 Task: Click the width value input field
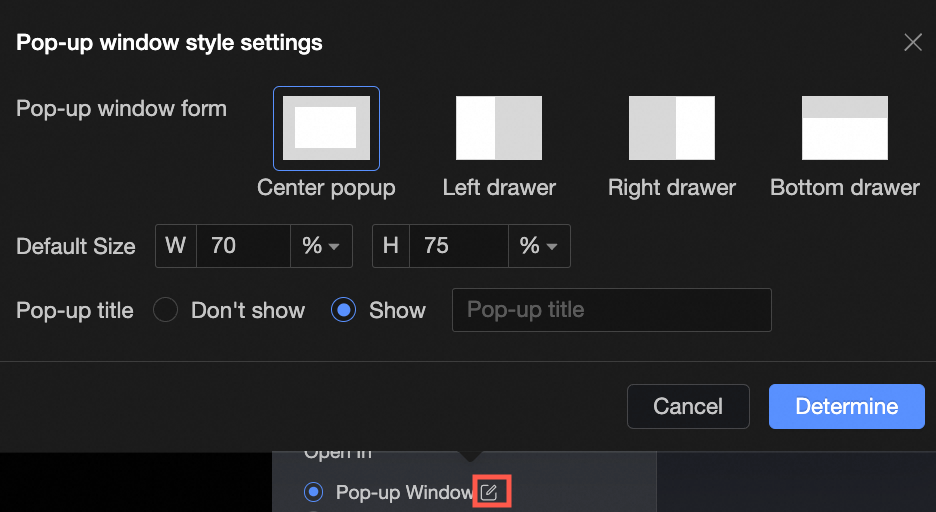[243, 246]
